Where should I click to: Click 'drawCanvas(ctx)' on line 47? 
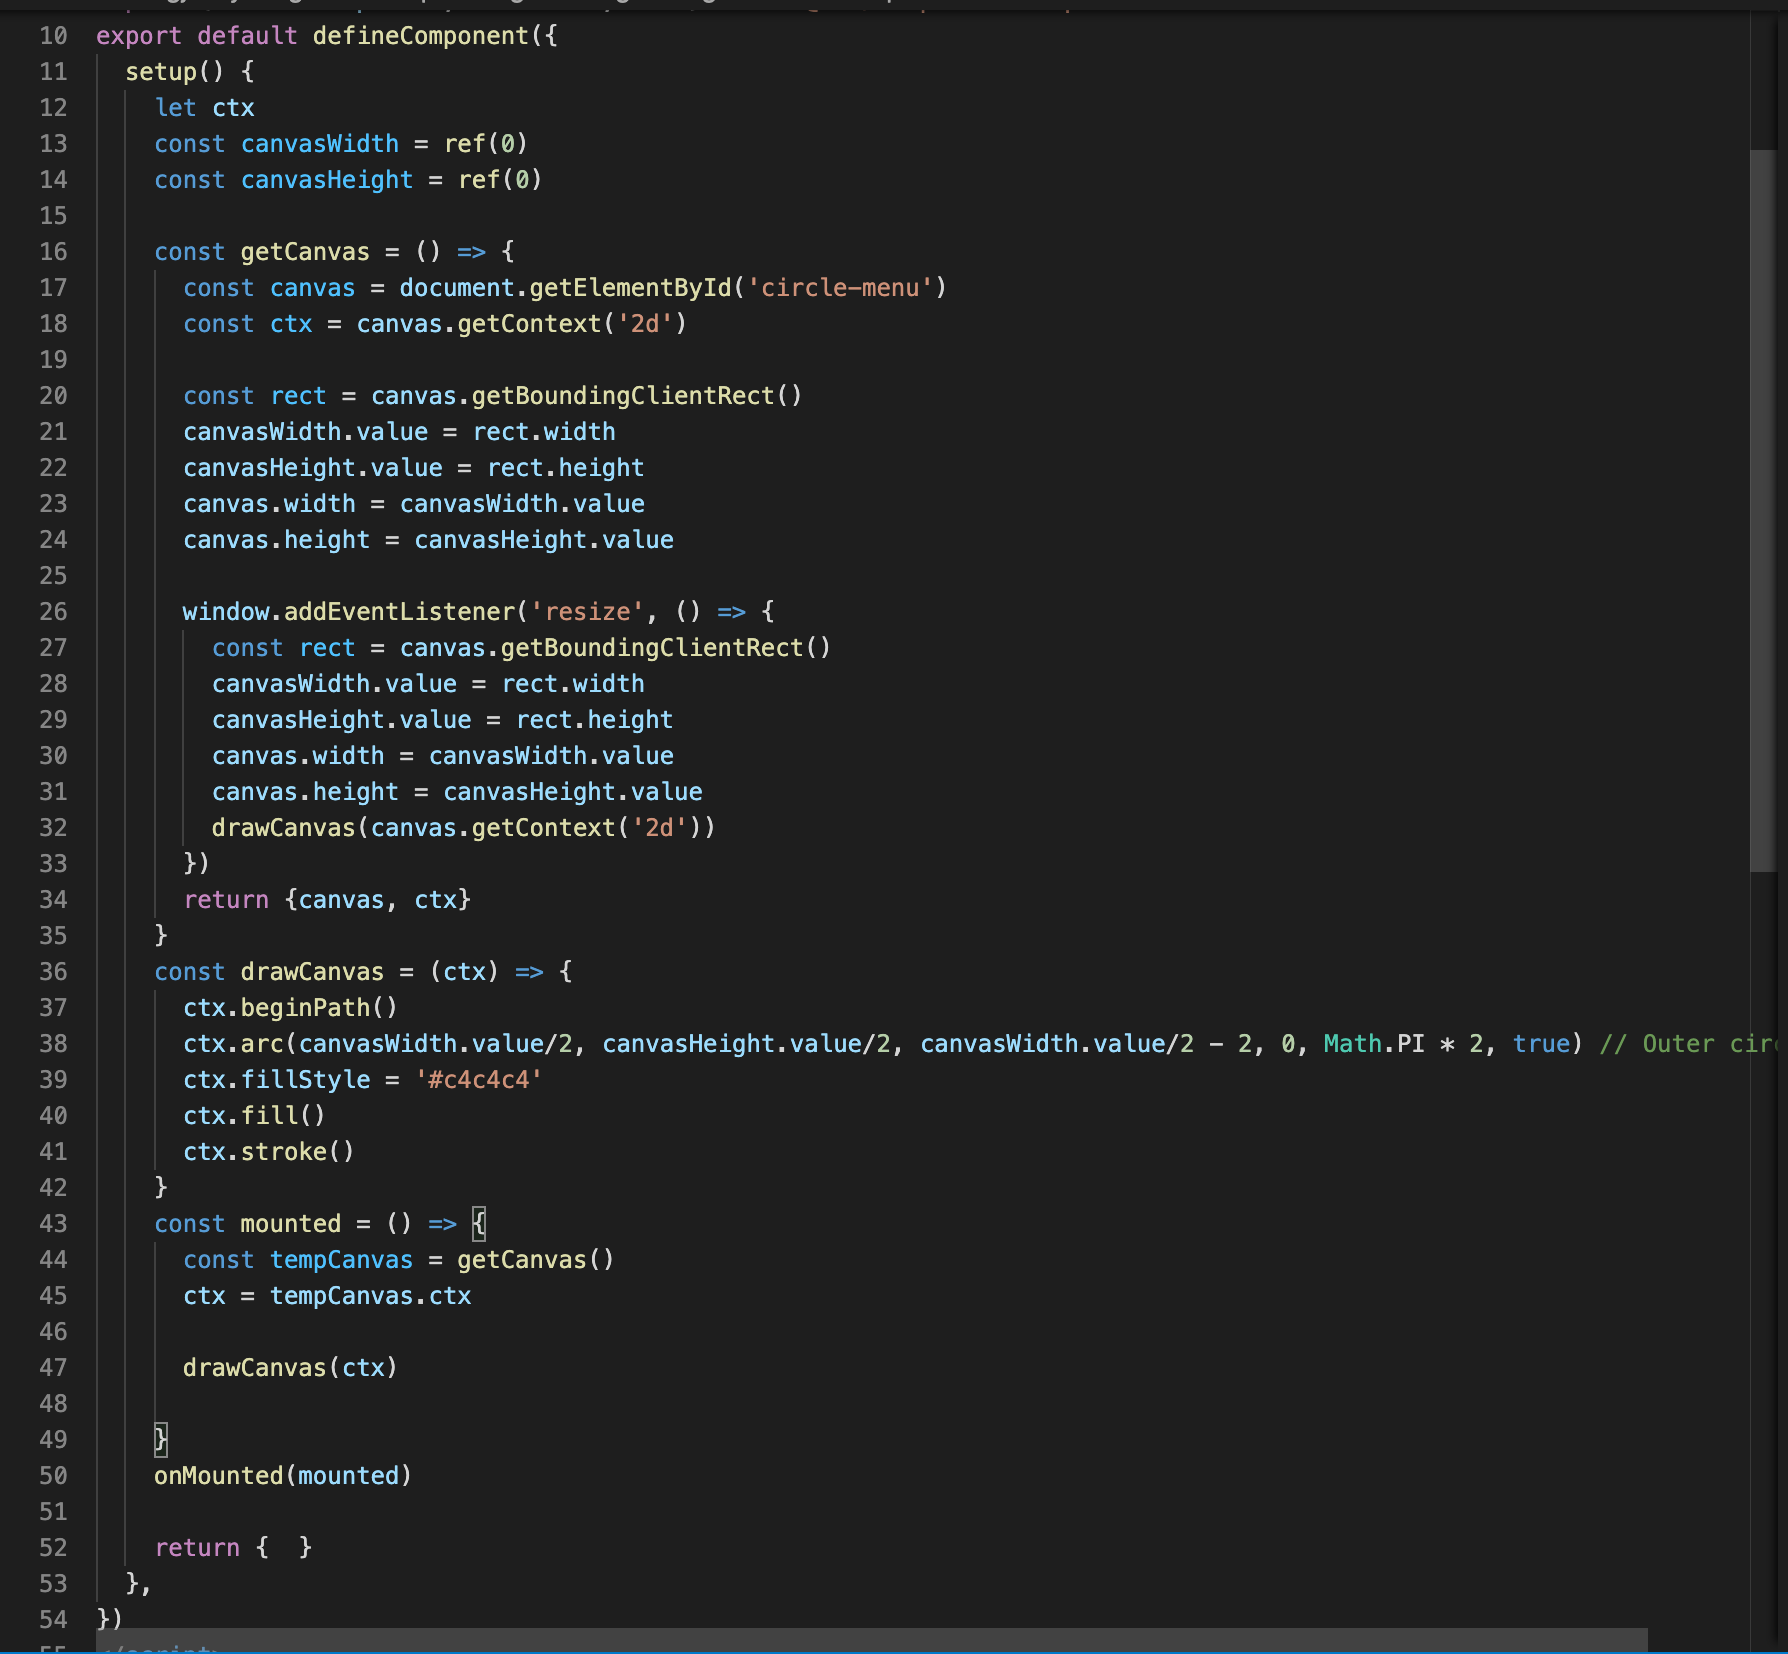click(x=290, y=1368)
